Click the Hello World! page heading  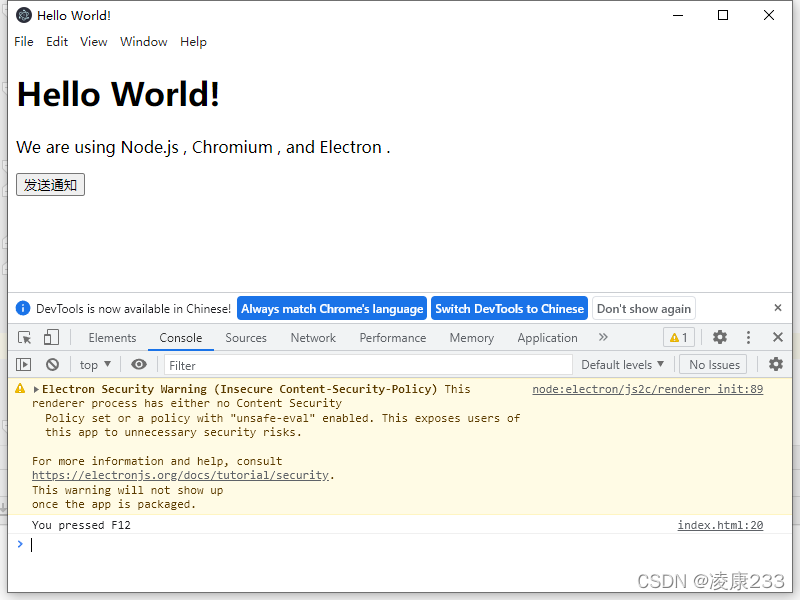coord(118,94)
